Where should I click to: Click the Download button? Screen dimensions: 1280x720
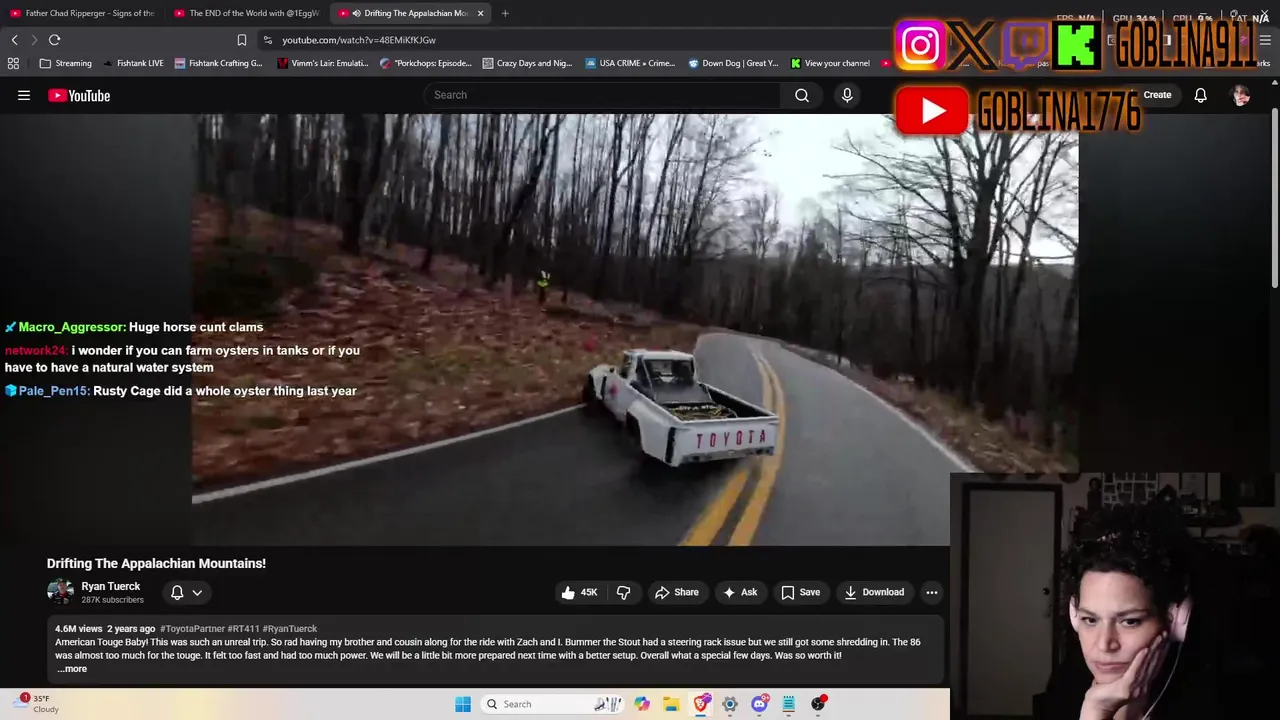pos(874,592)
